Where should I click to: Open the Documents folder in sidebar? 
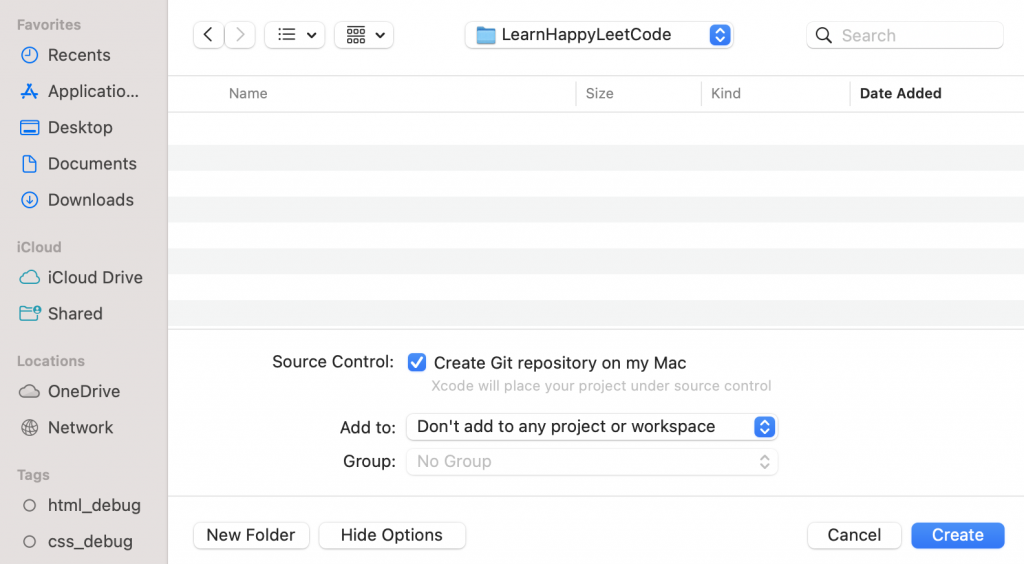tap(92, 163)
